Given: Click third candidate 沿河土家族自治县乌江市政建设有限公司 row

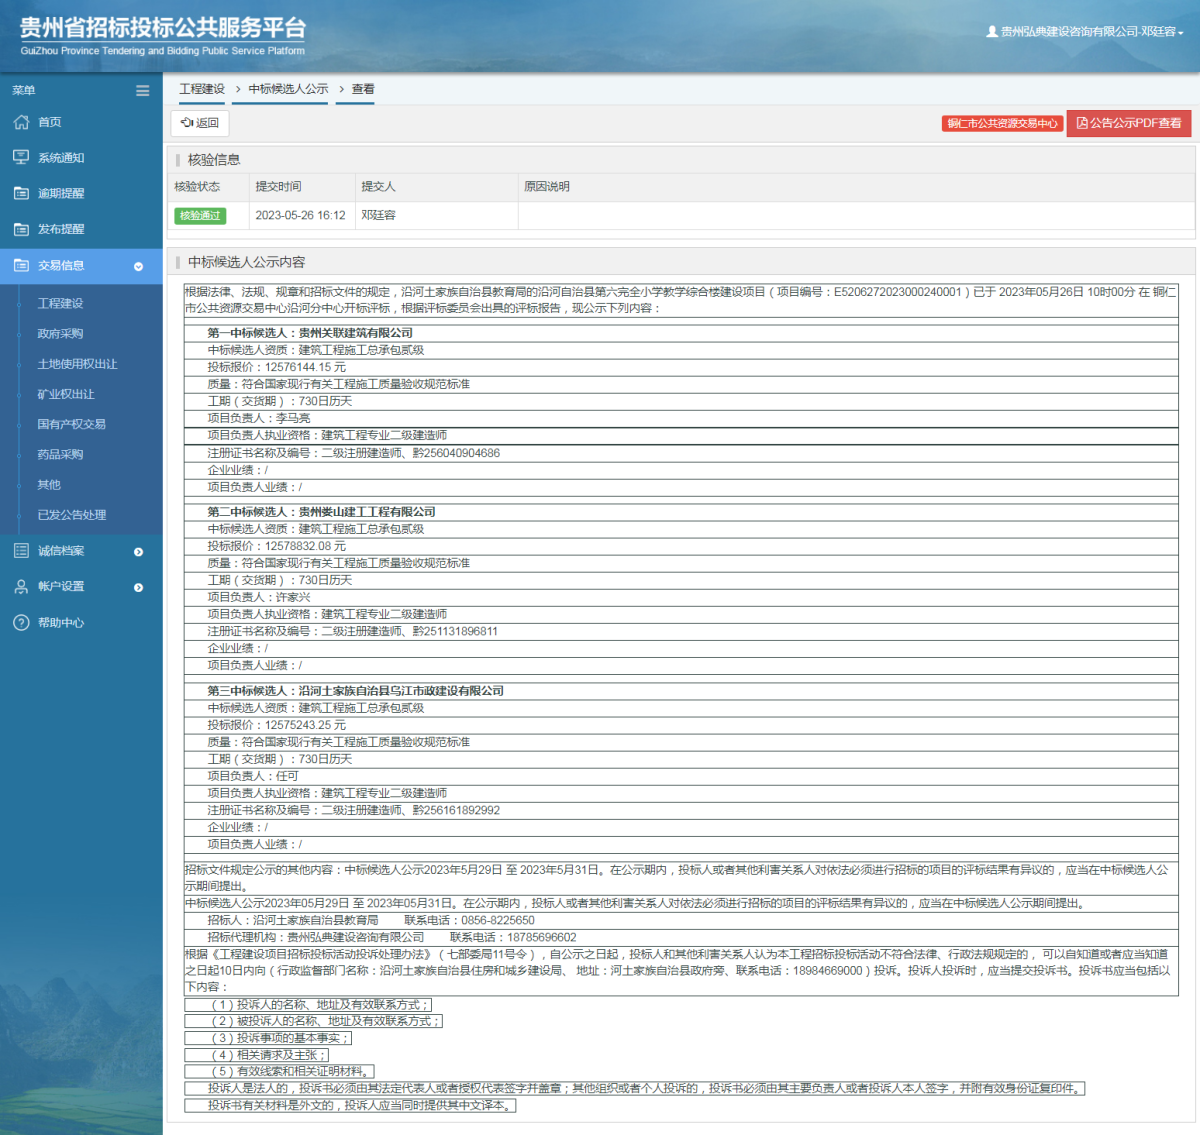Looking at the screenshot, I should click(681, 691).
